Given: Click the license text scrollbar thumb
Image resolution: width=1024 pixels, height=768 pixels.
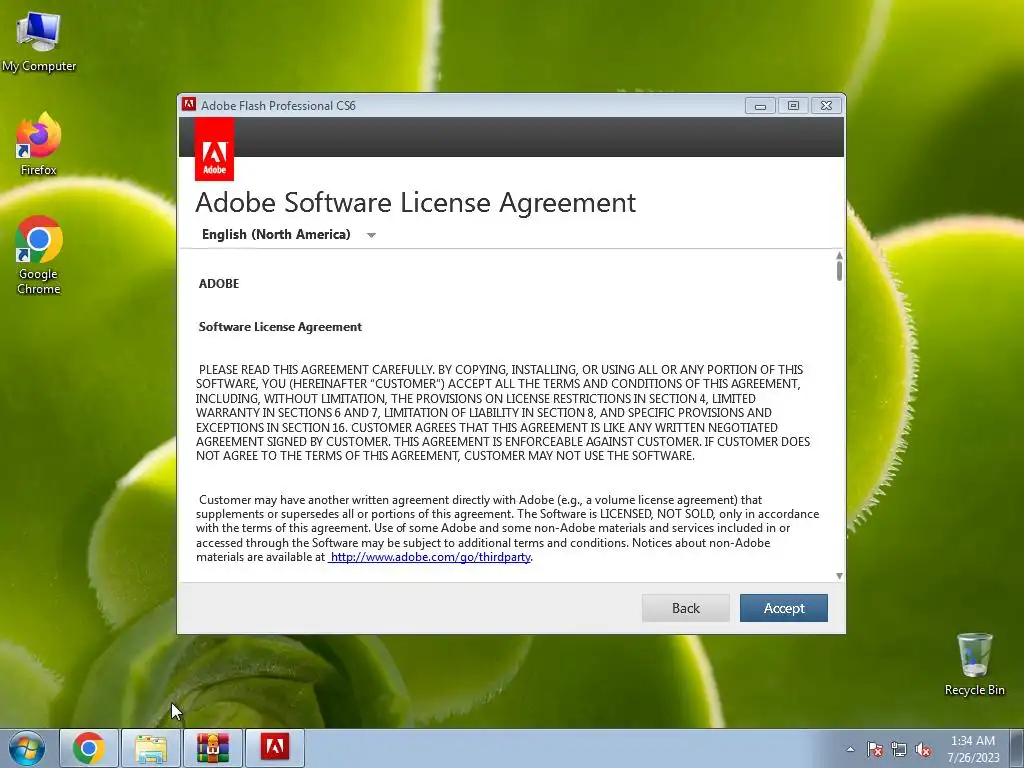Looking at the screenshot, I should coord(839,270).
